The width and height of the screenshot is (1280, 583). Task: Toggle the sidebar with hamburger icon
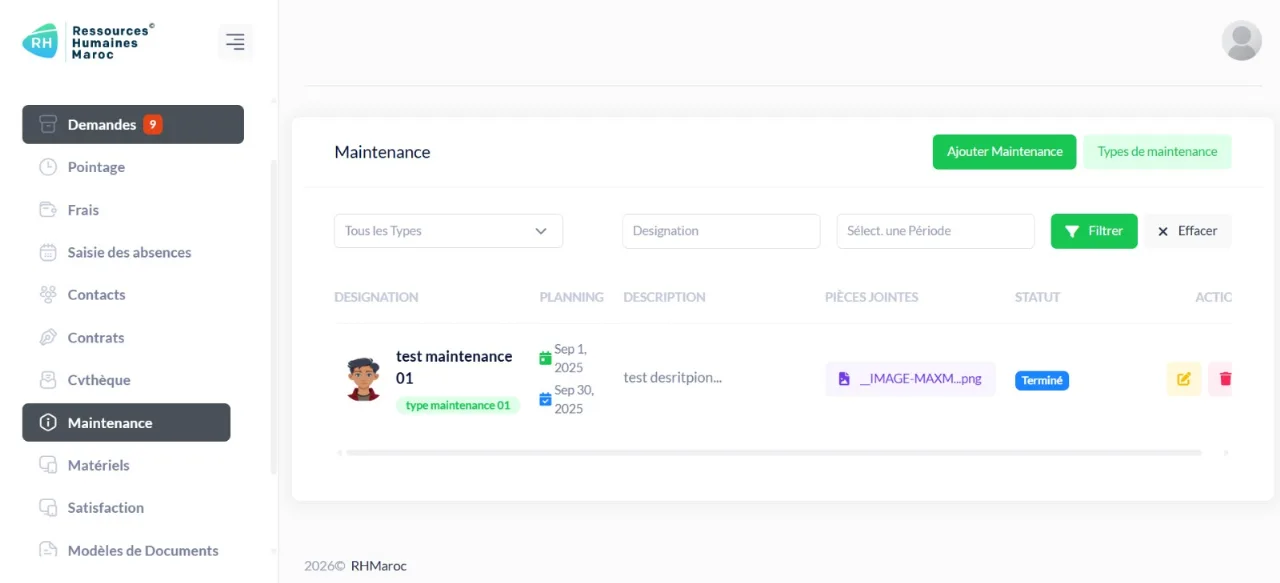(x=235, y=42)
